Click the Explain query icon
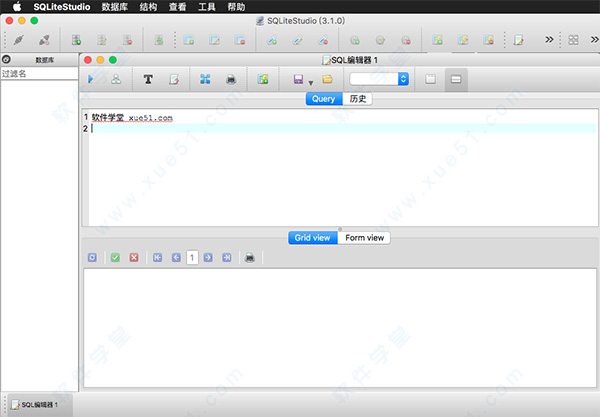 click(x=116, y=79)
